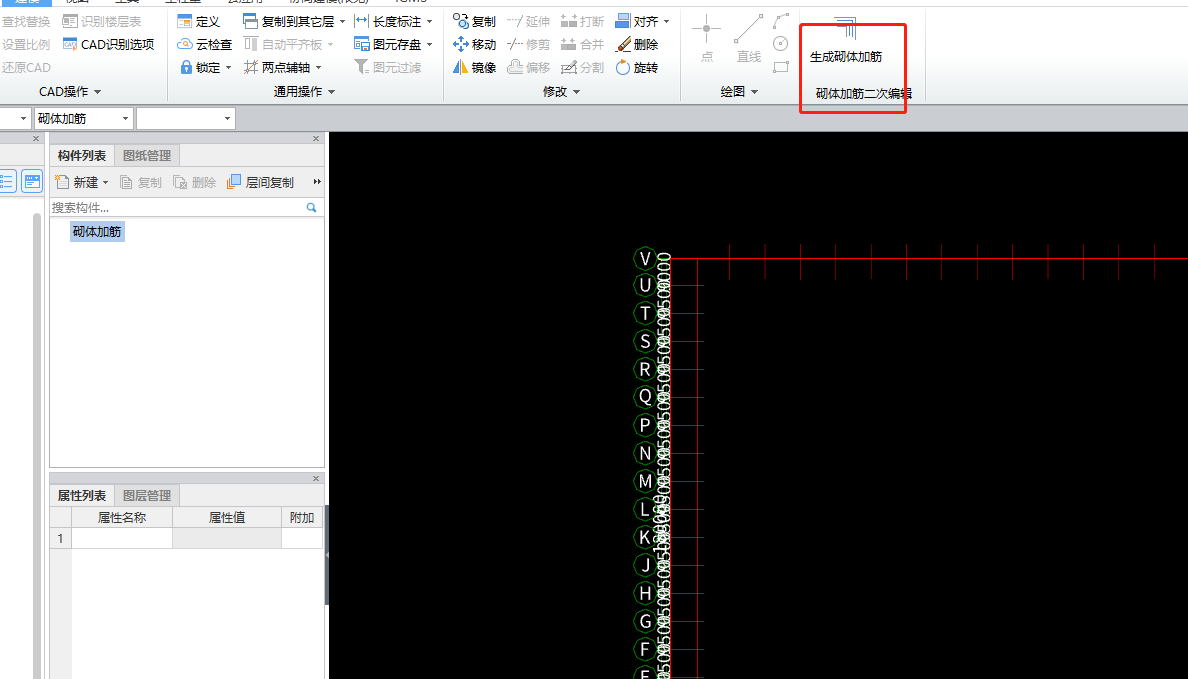Click 还原CAD button

tap(25, 67)
